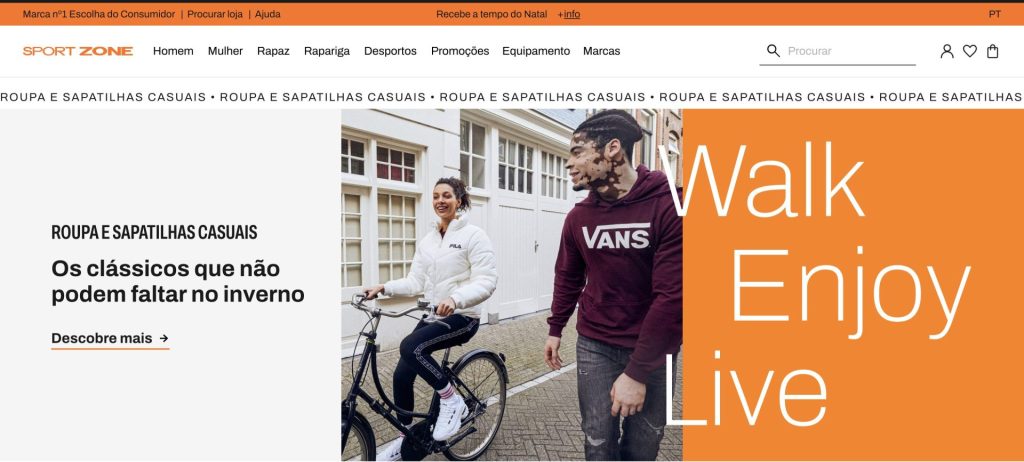The image size is (1024, 462).
Task: Click the arrow beside Descobre mais
Action: [x=164, y=338]
